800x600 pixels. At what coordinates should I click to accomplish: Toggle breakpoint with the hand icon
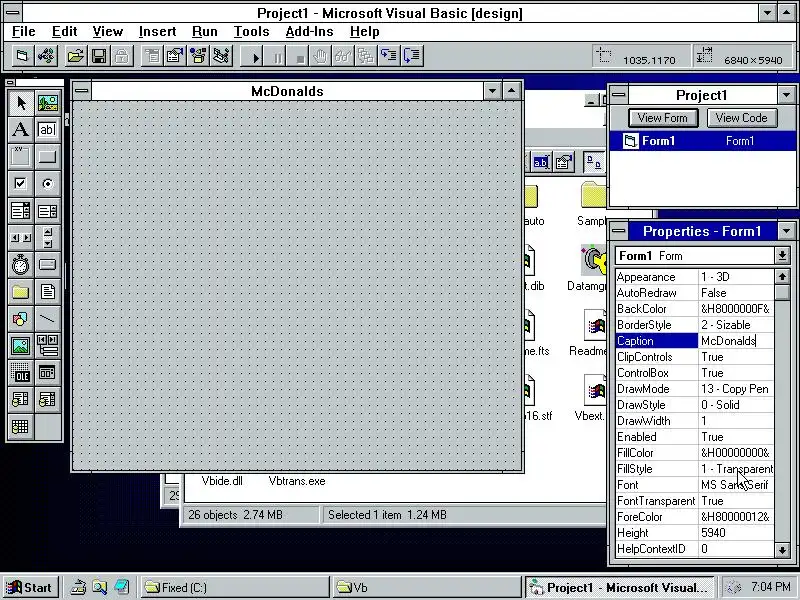coord(320,56)
